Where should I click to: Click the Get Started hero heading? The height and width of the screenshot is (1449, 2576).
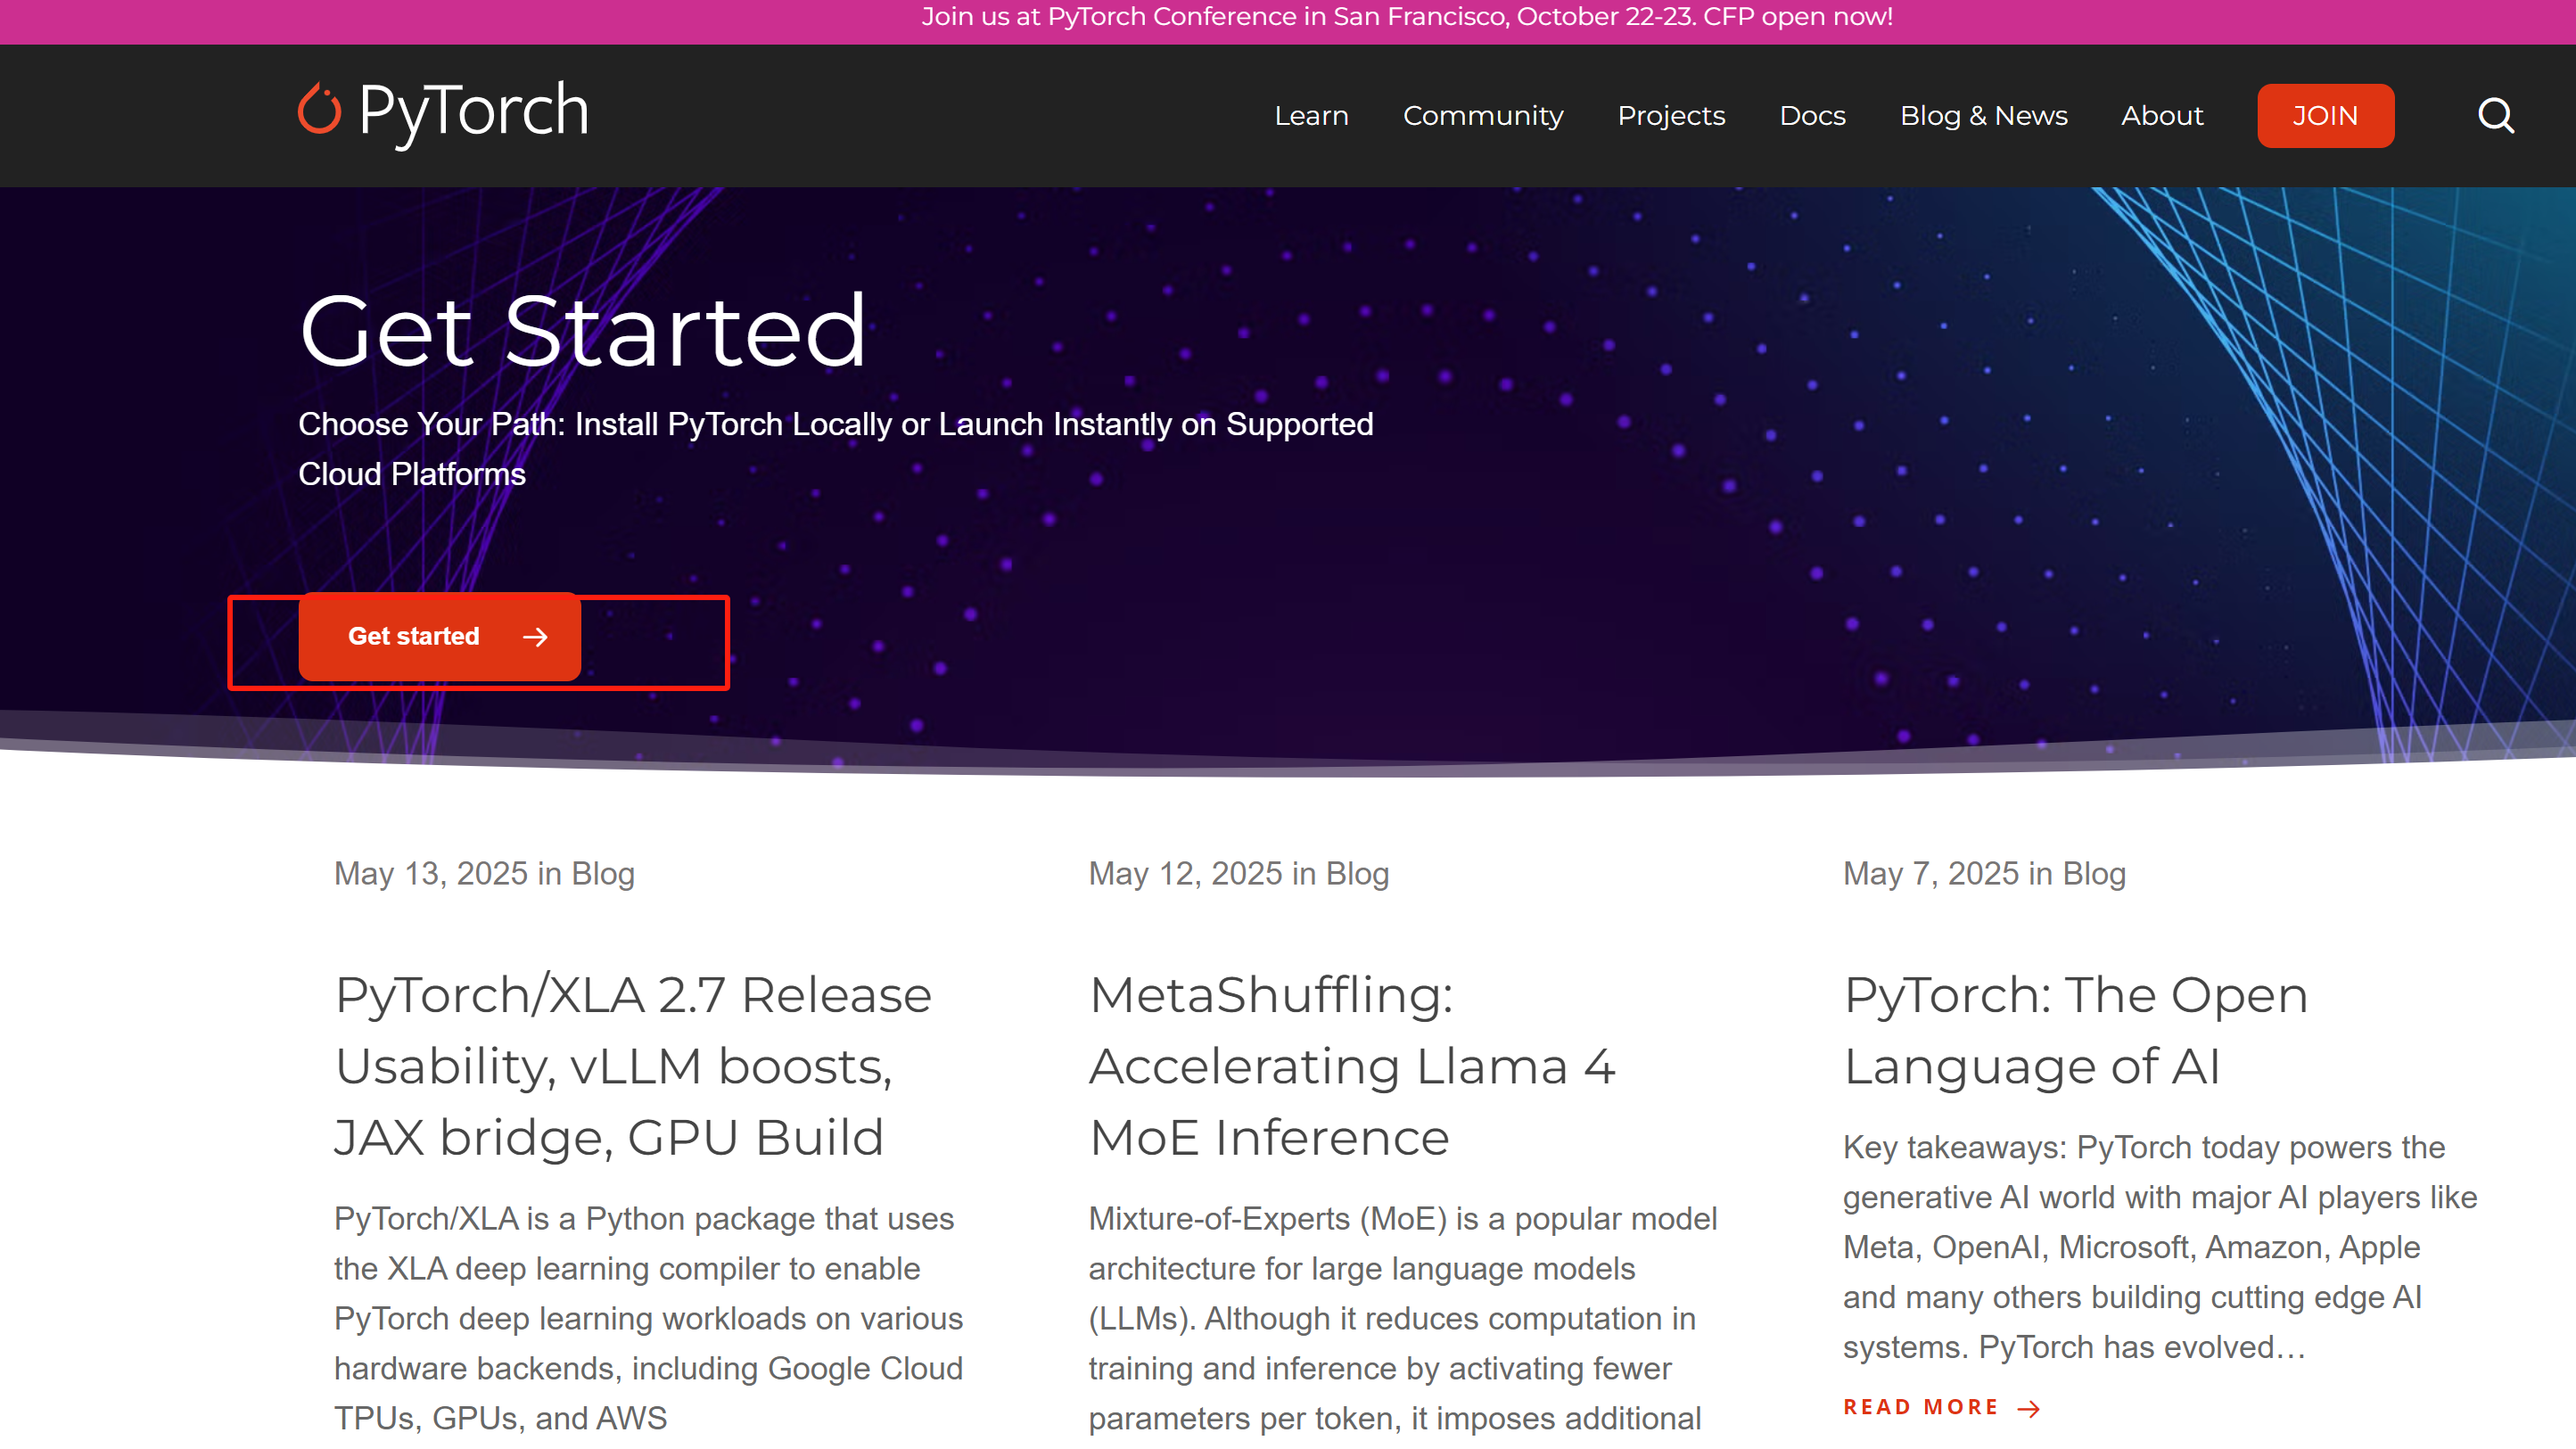click(x=582, y=331)
